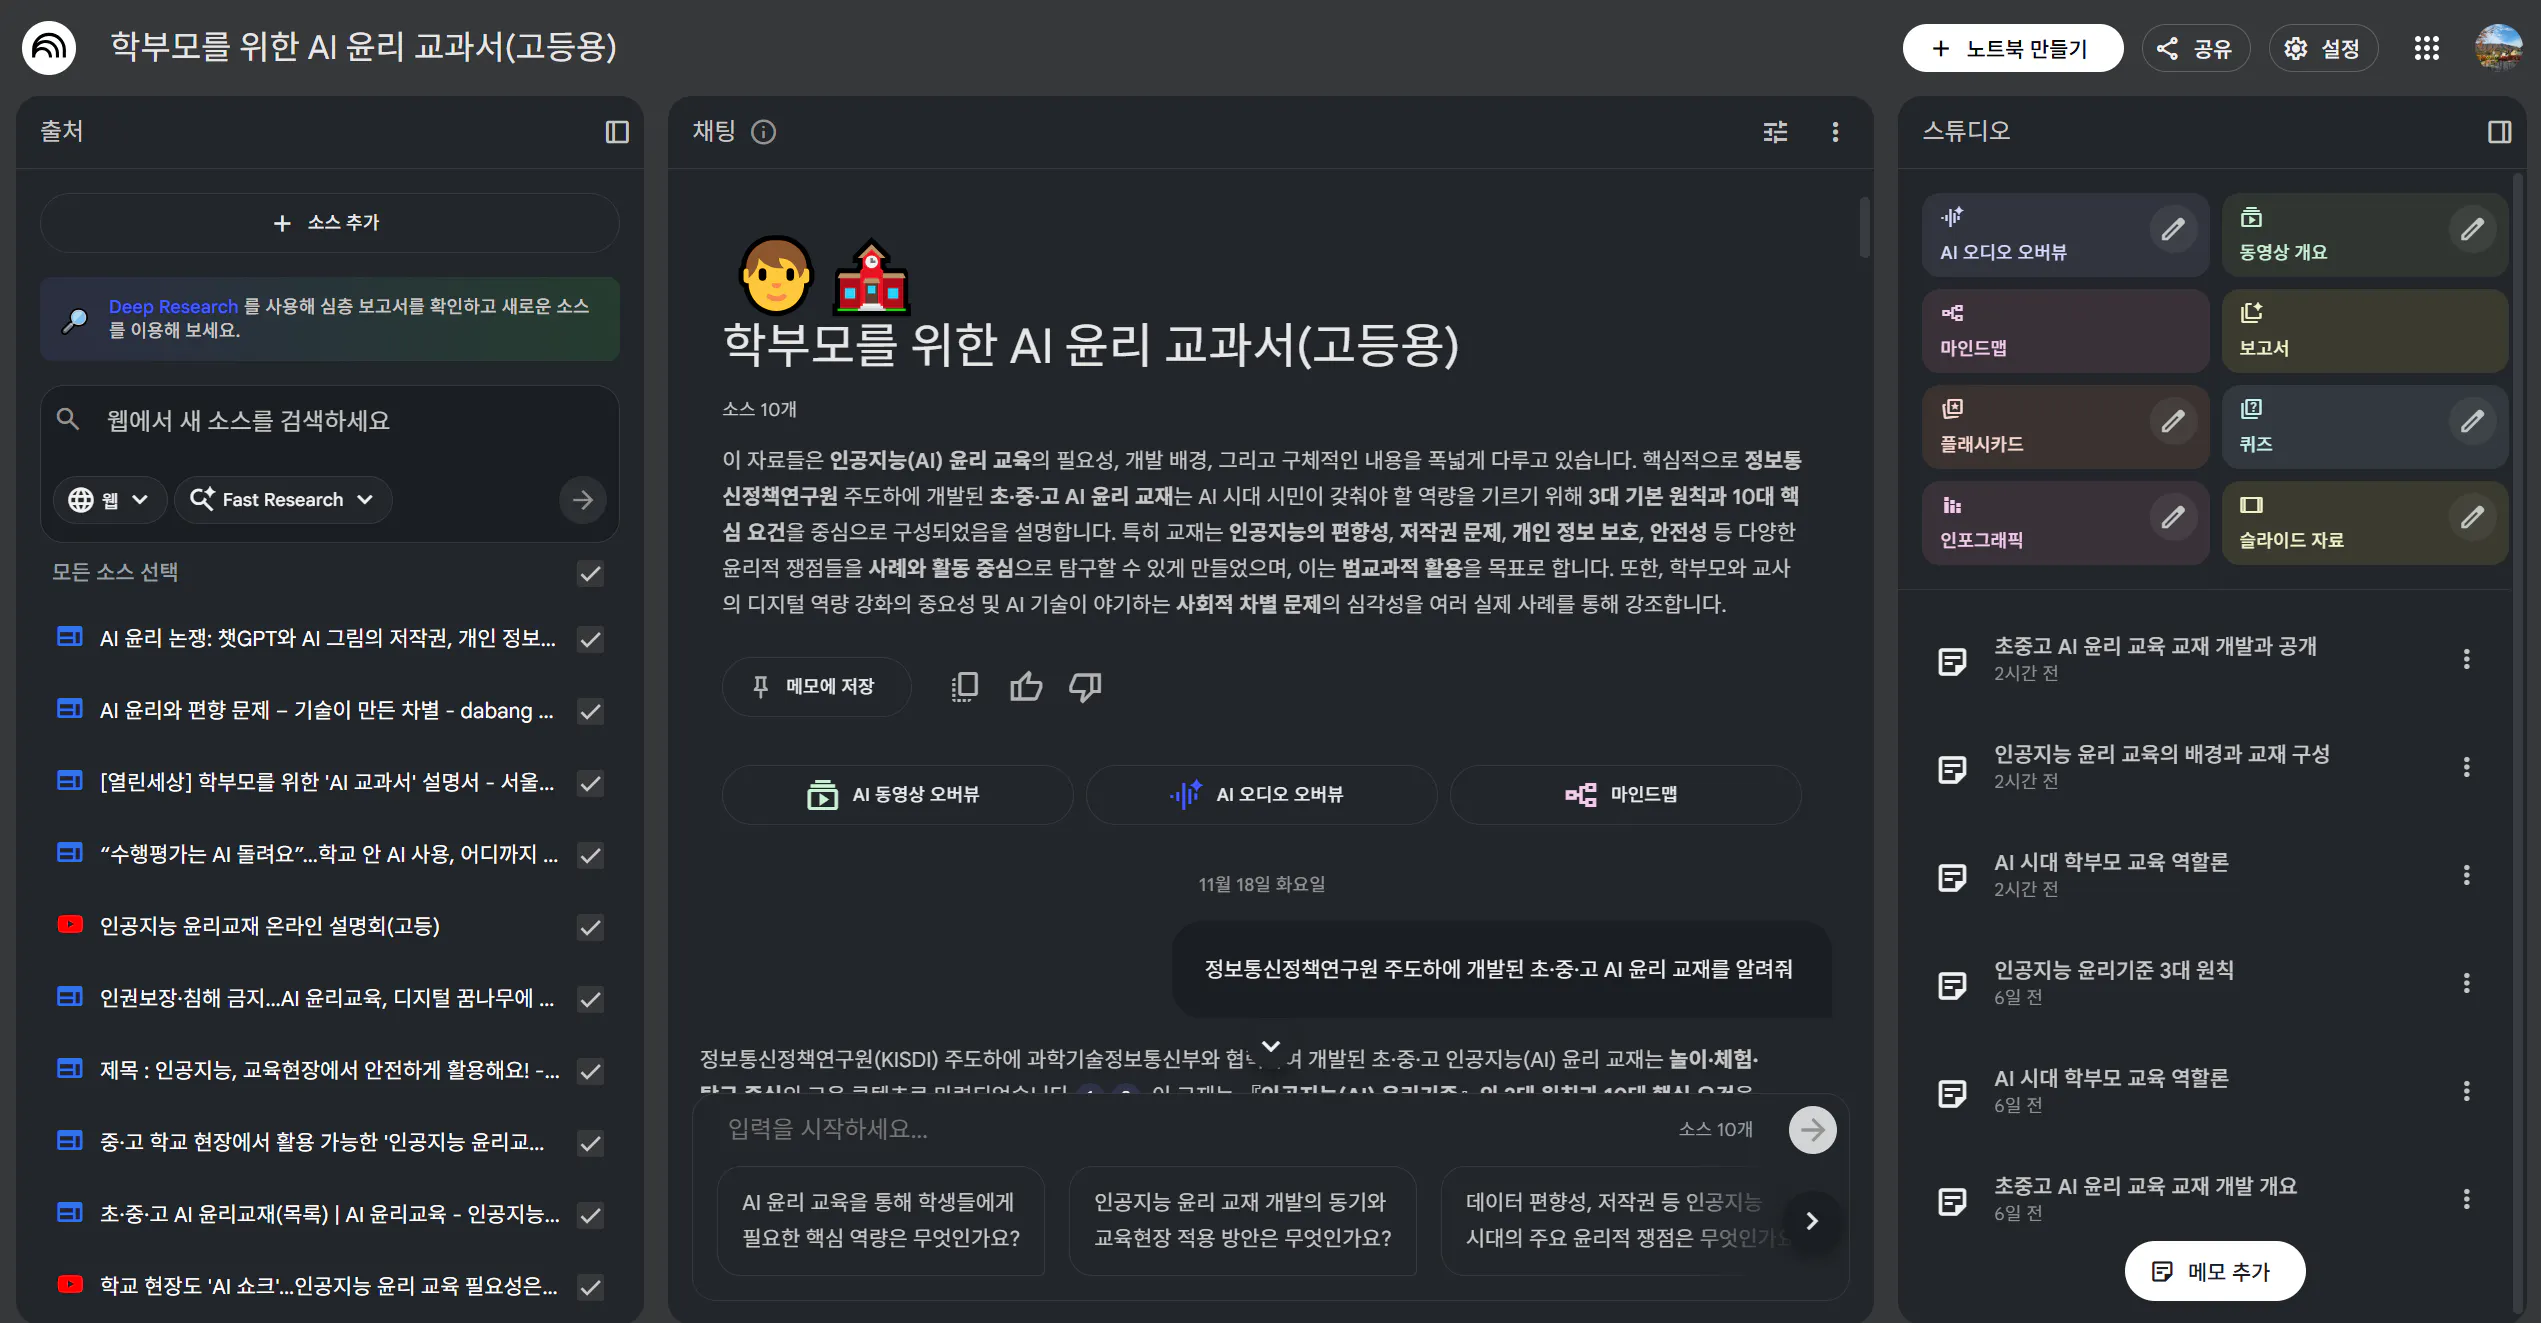Collapse the 스튜디오 panel icon

(x=2499, y=132)
